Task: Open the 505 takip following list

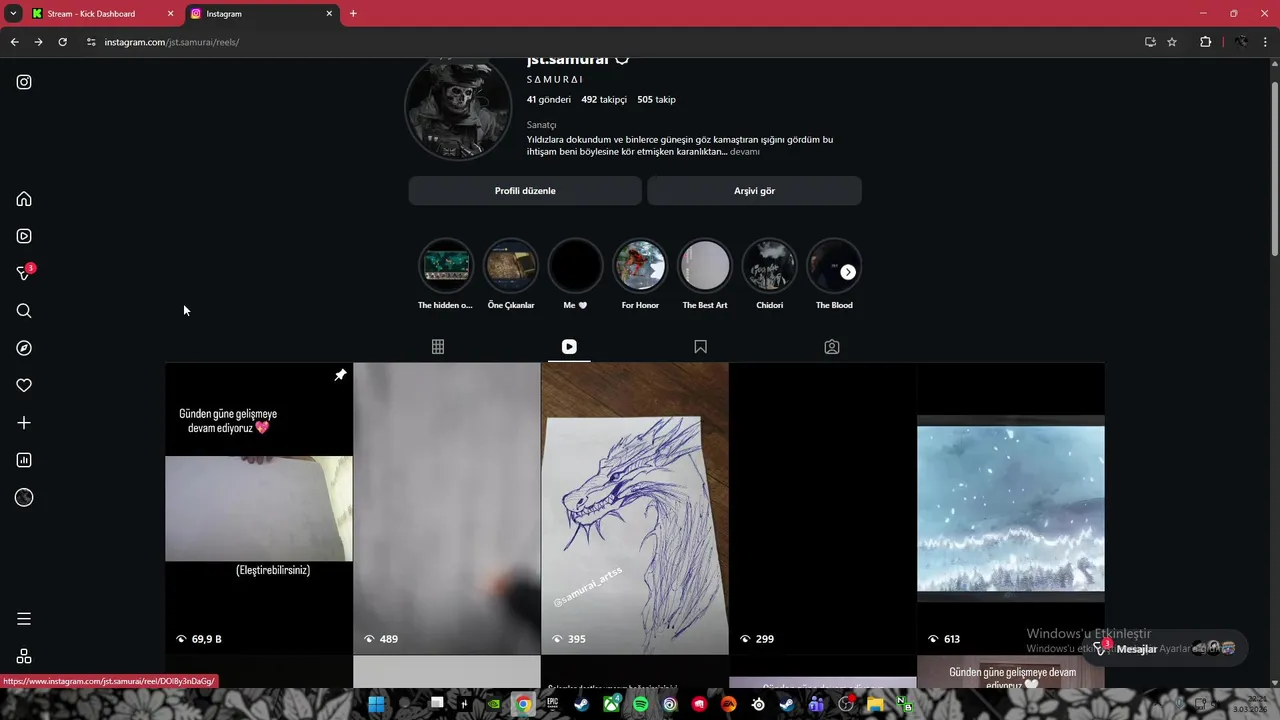Action: [657, 100]
